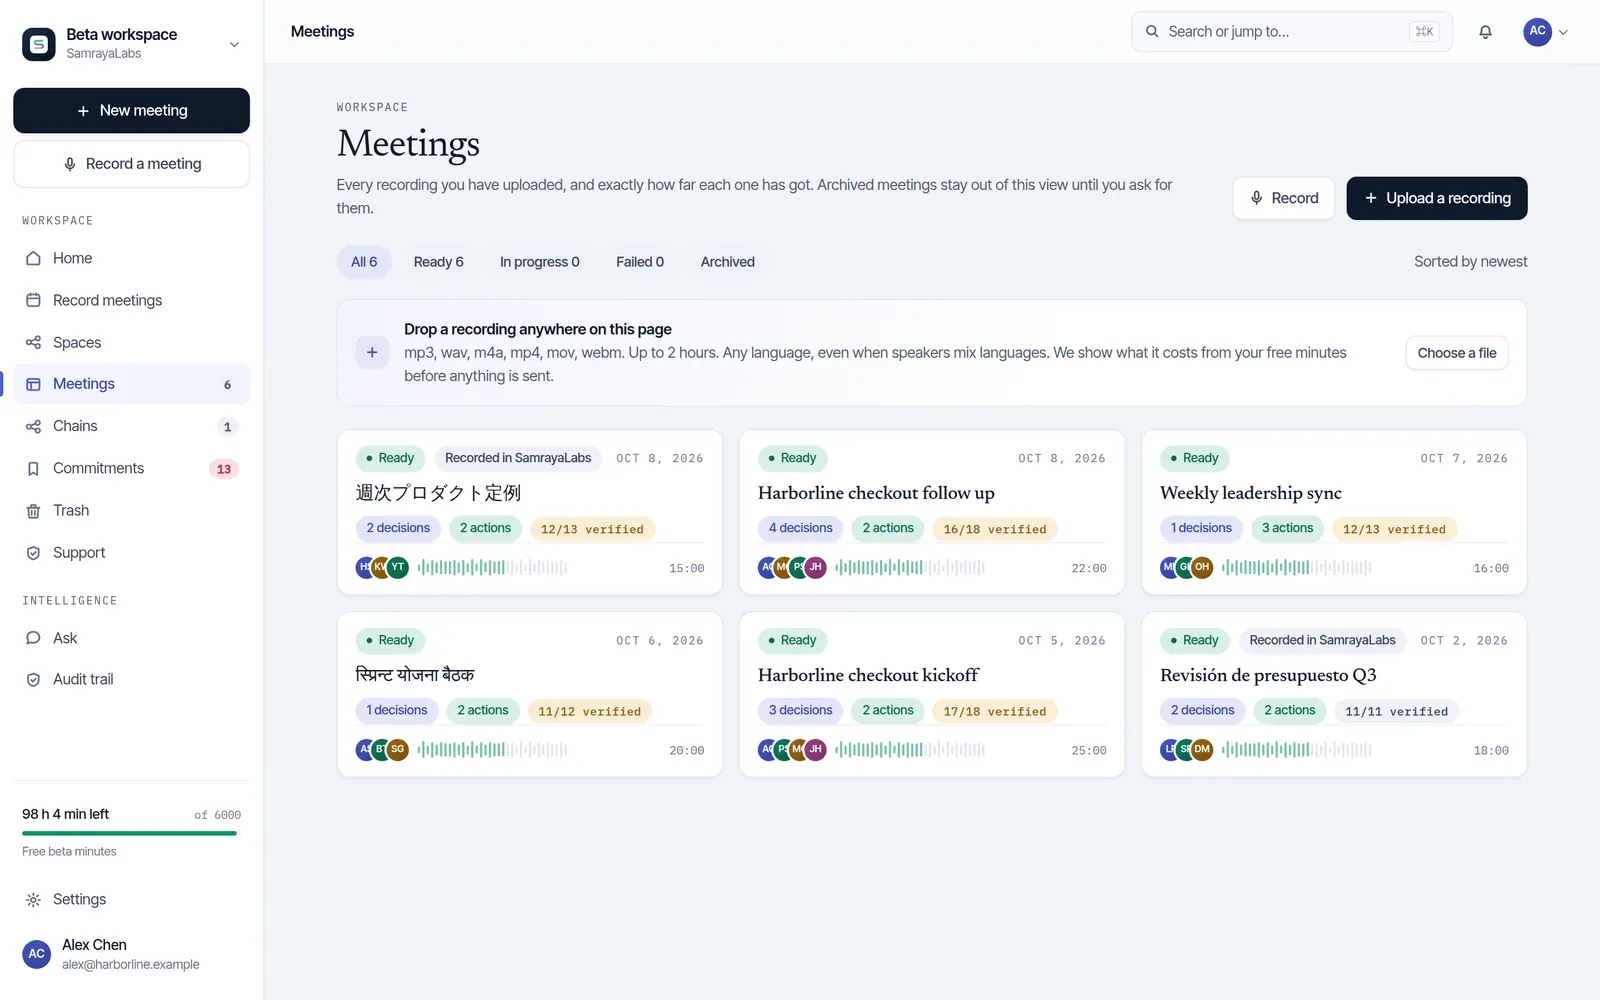This screenshot has width=1600, height=1000.
Task: Focus the Search or jump to field
Action: tap(1292, 32)
